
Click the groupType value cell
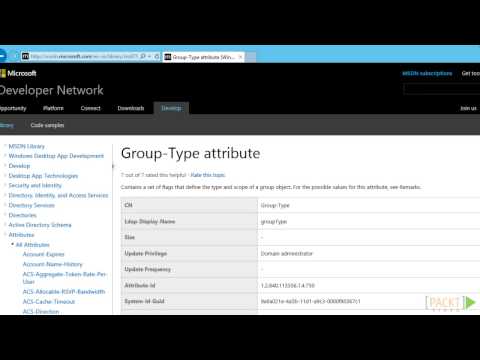(274, 222)
